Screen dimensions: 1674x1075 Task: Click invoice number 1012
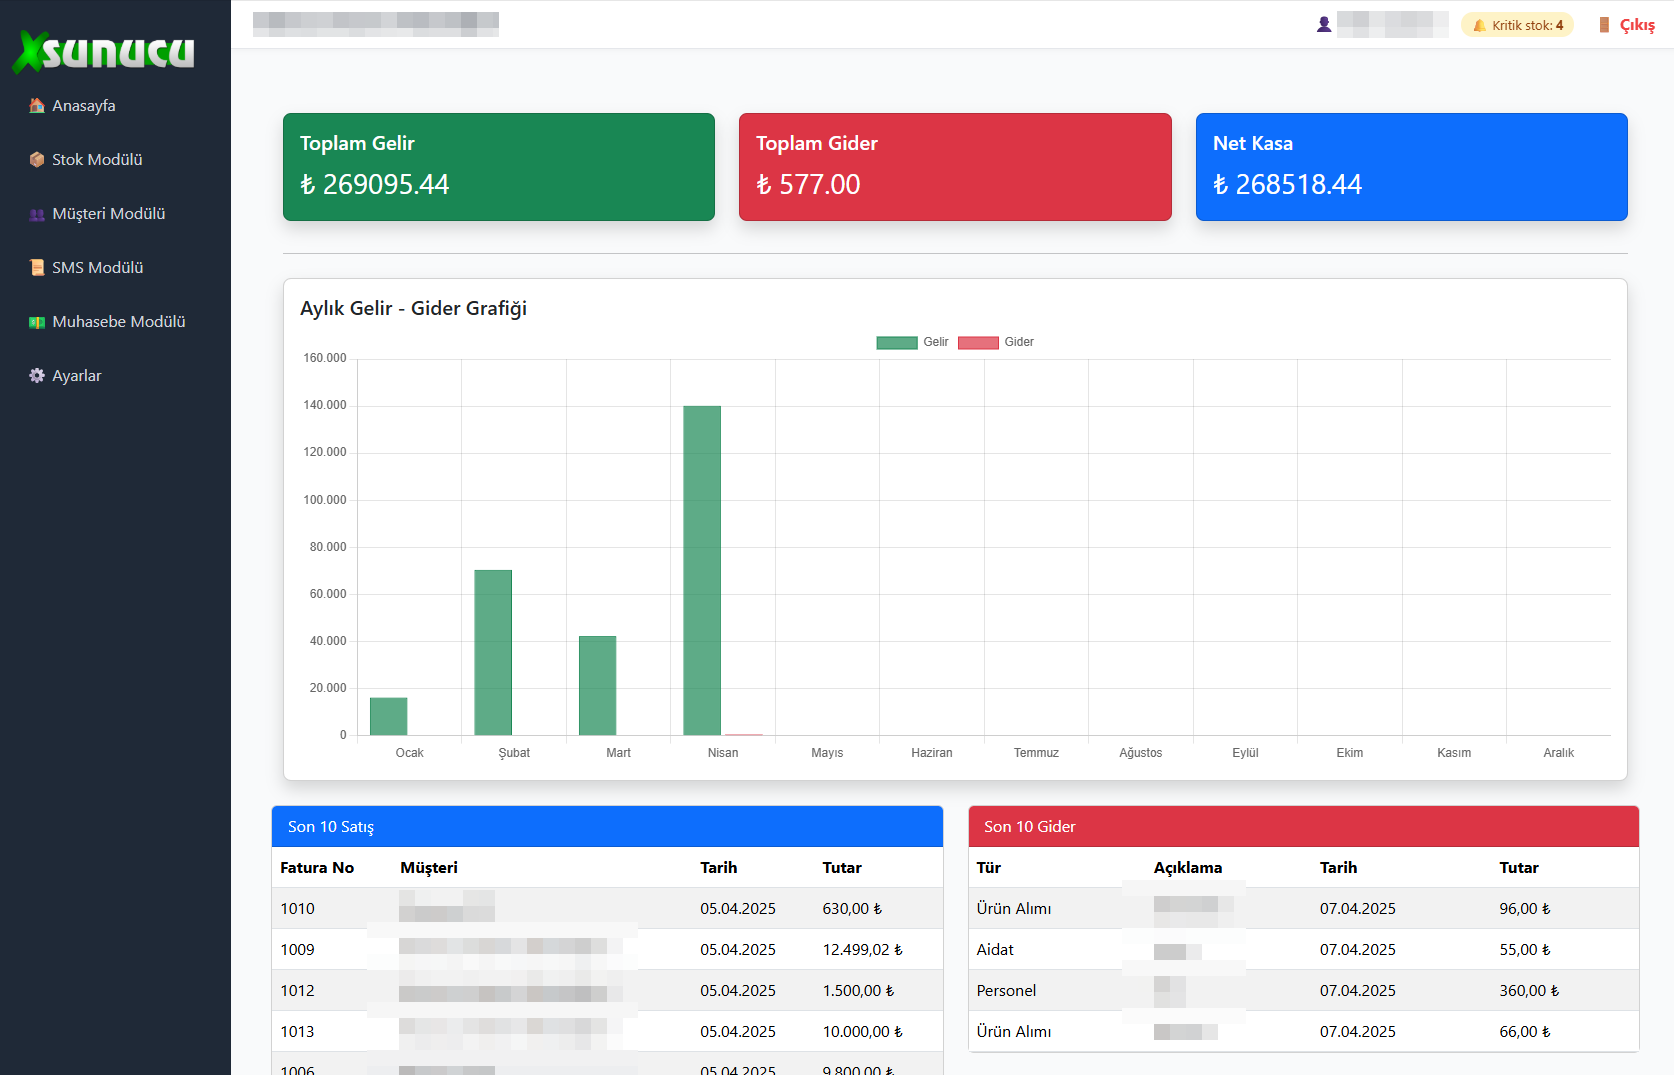coord(297,991)
